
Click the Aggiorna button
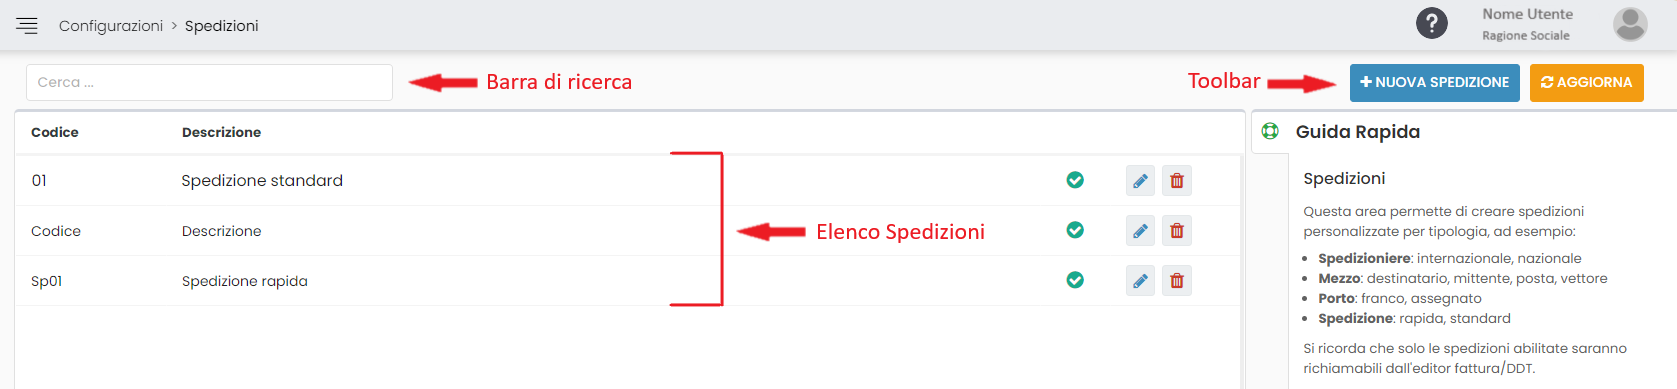click(1586, 83)
